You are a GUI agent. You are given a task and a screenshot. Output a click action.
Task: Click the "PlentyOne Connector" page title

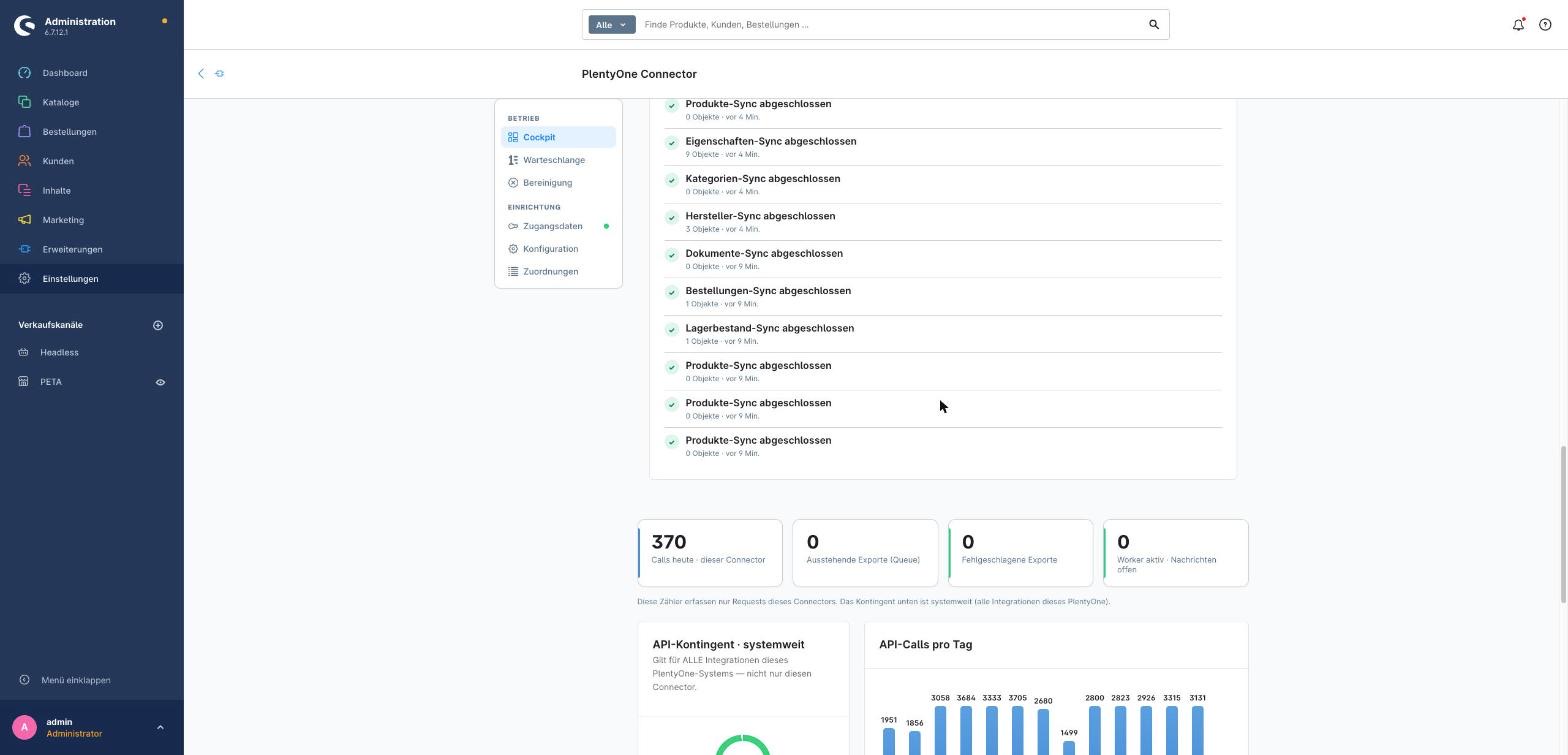639,74
